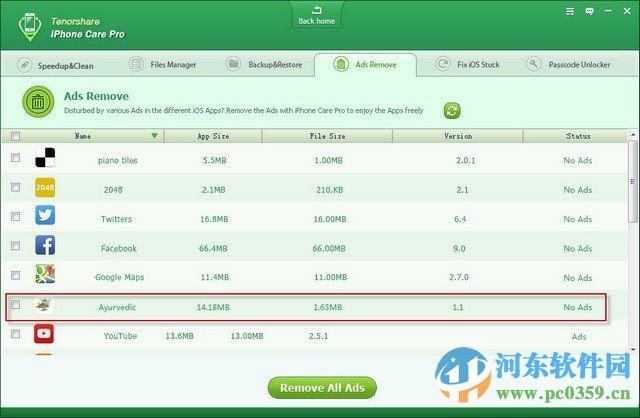Click the 'No Ads' status of Ayurvedic

[x=578, y=307]
